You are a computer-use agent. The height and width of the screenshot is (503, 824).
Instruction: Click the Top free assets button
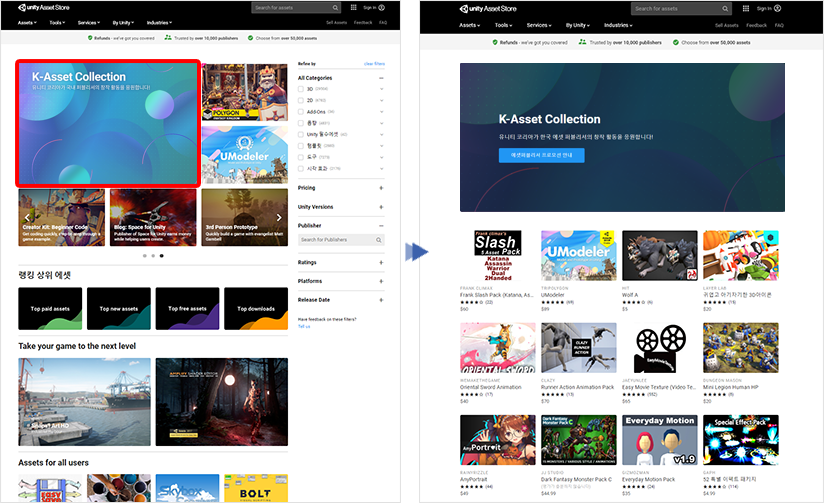coord(187,309)
